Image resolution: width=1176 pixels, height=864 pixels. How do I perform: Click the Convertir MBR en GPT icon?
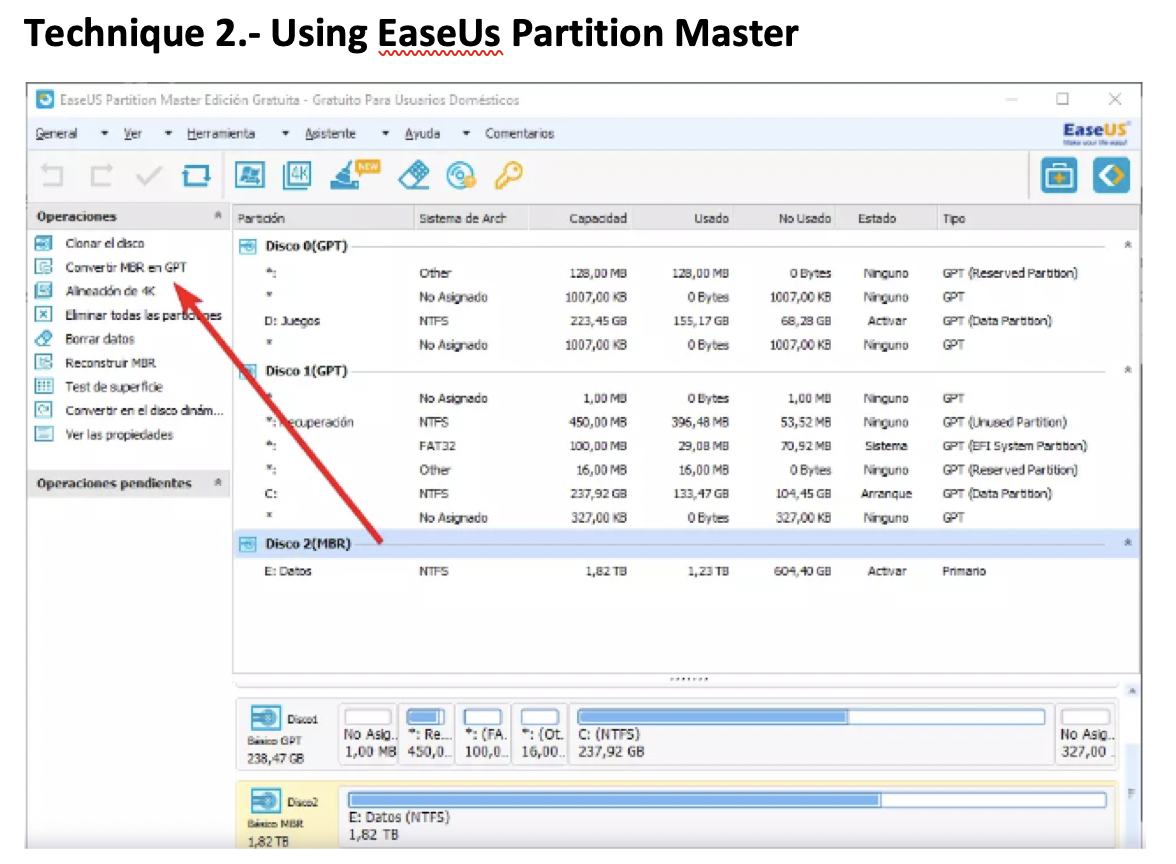[x=44, y=267]
